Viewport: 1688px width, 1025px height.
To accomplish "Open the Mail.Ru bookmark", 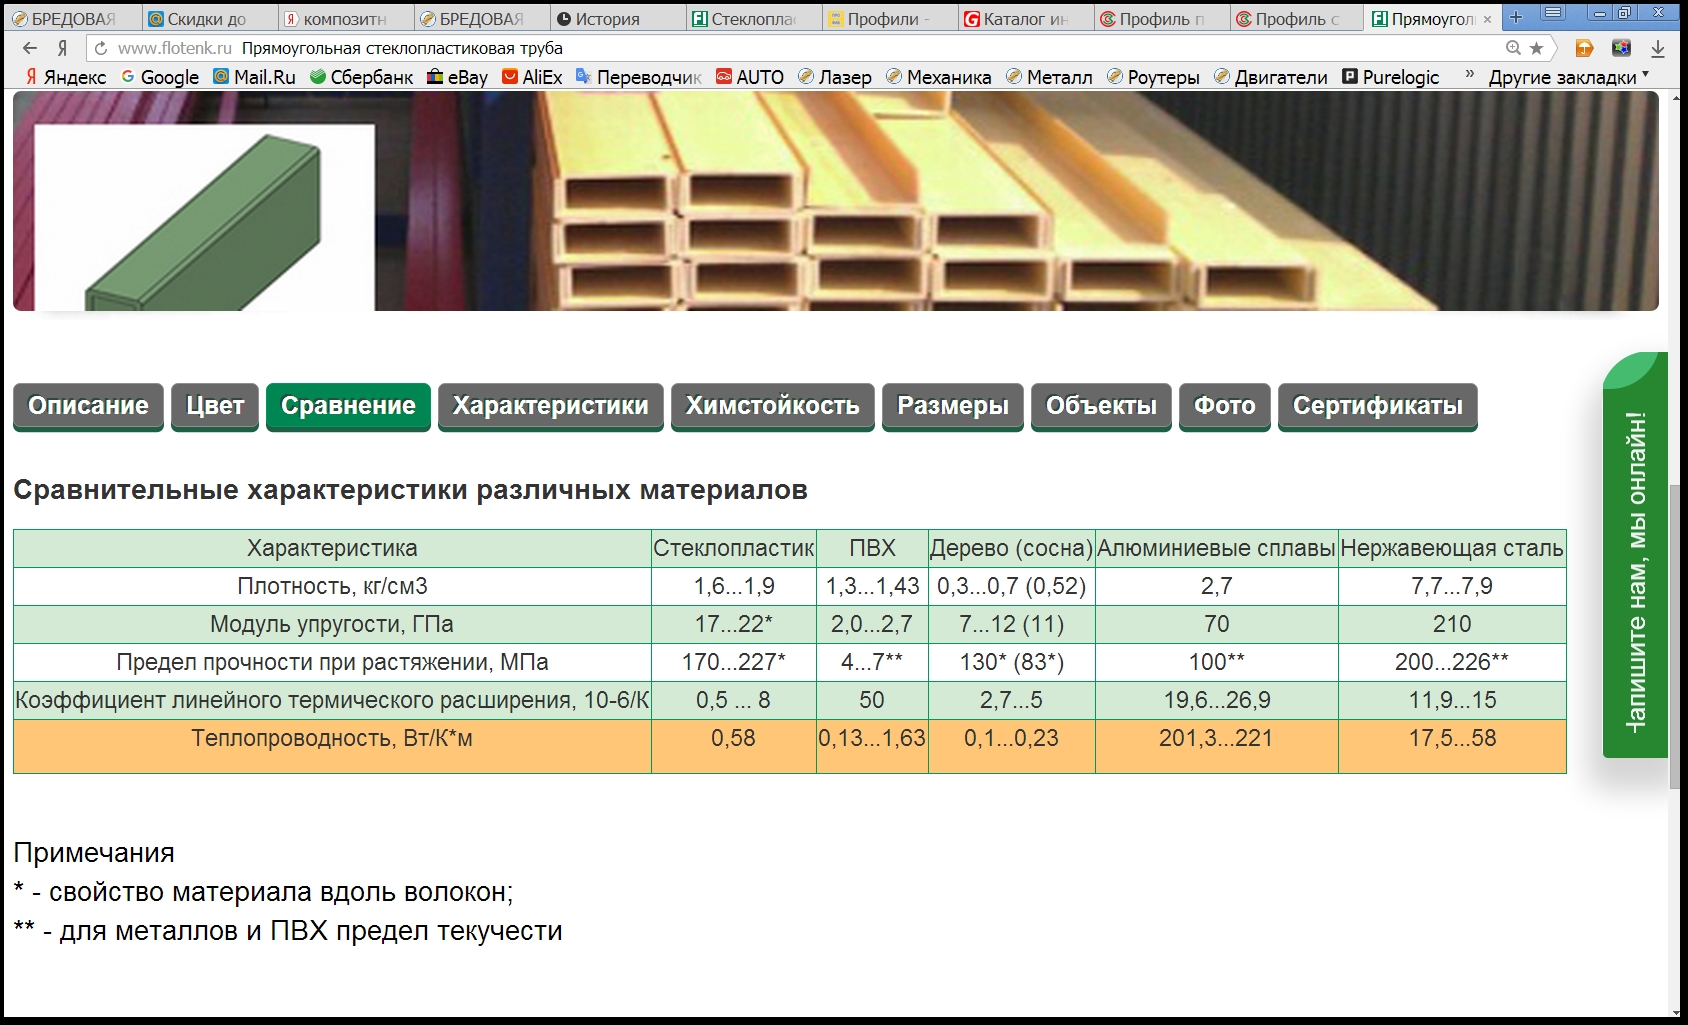I will (x=254, y=77).
